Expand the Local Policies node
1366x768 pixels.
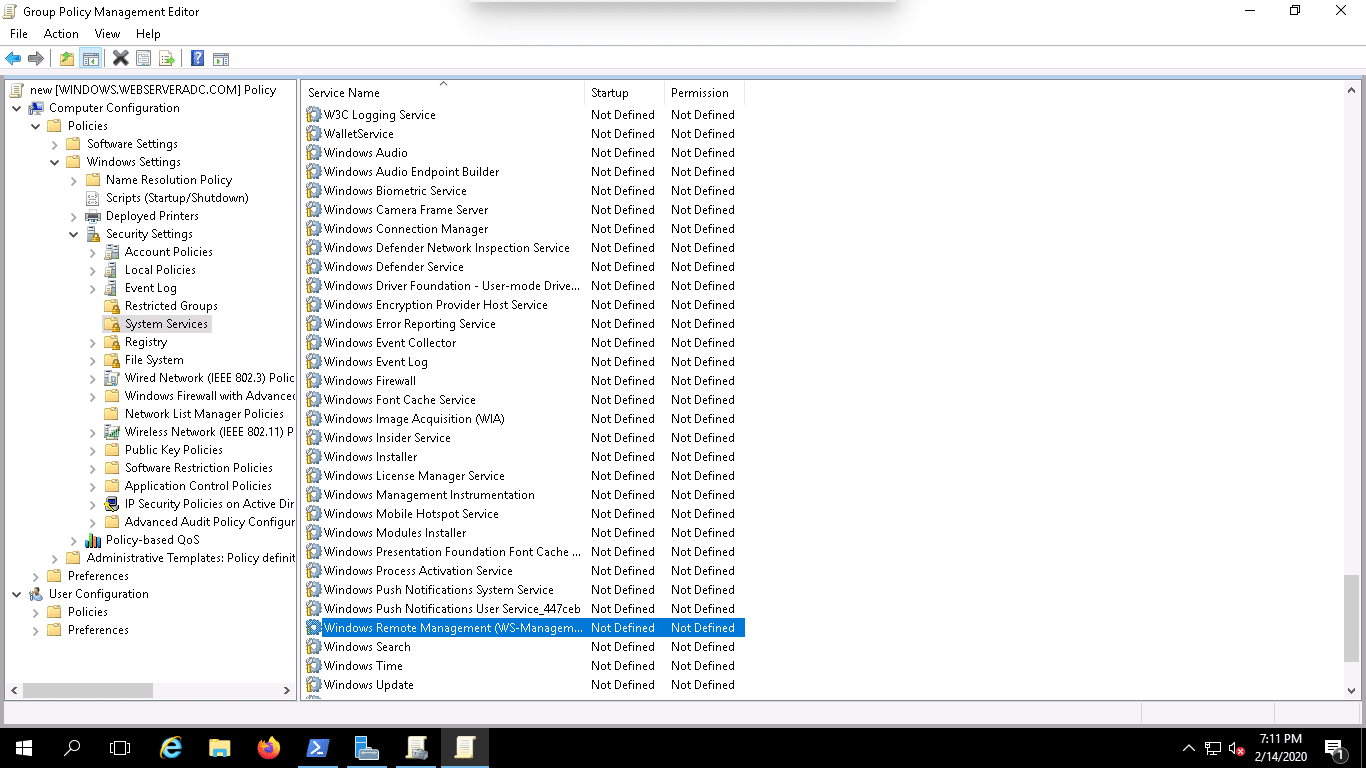pyautogui.click(x=93, y=270)
